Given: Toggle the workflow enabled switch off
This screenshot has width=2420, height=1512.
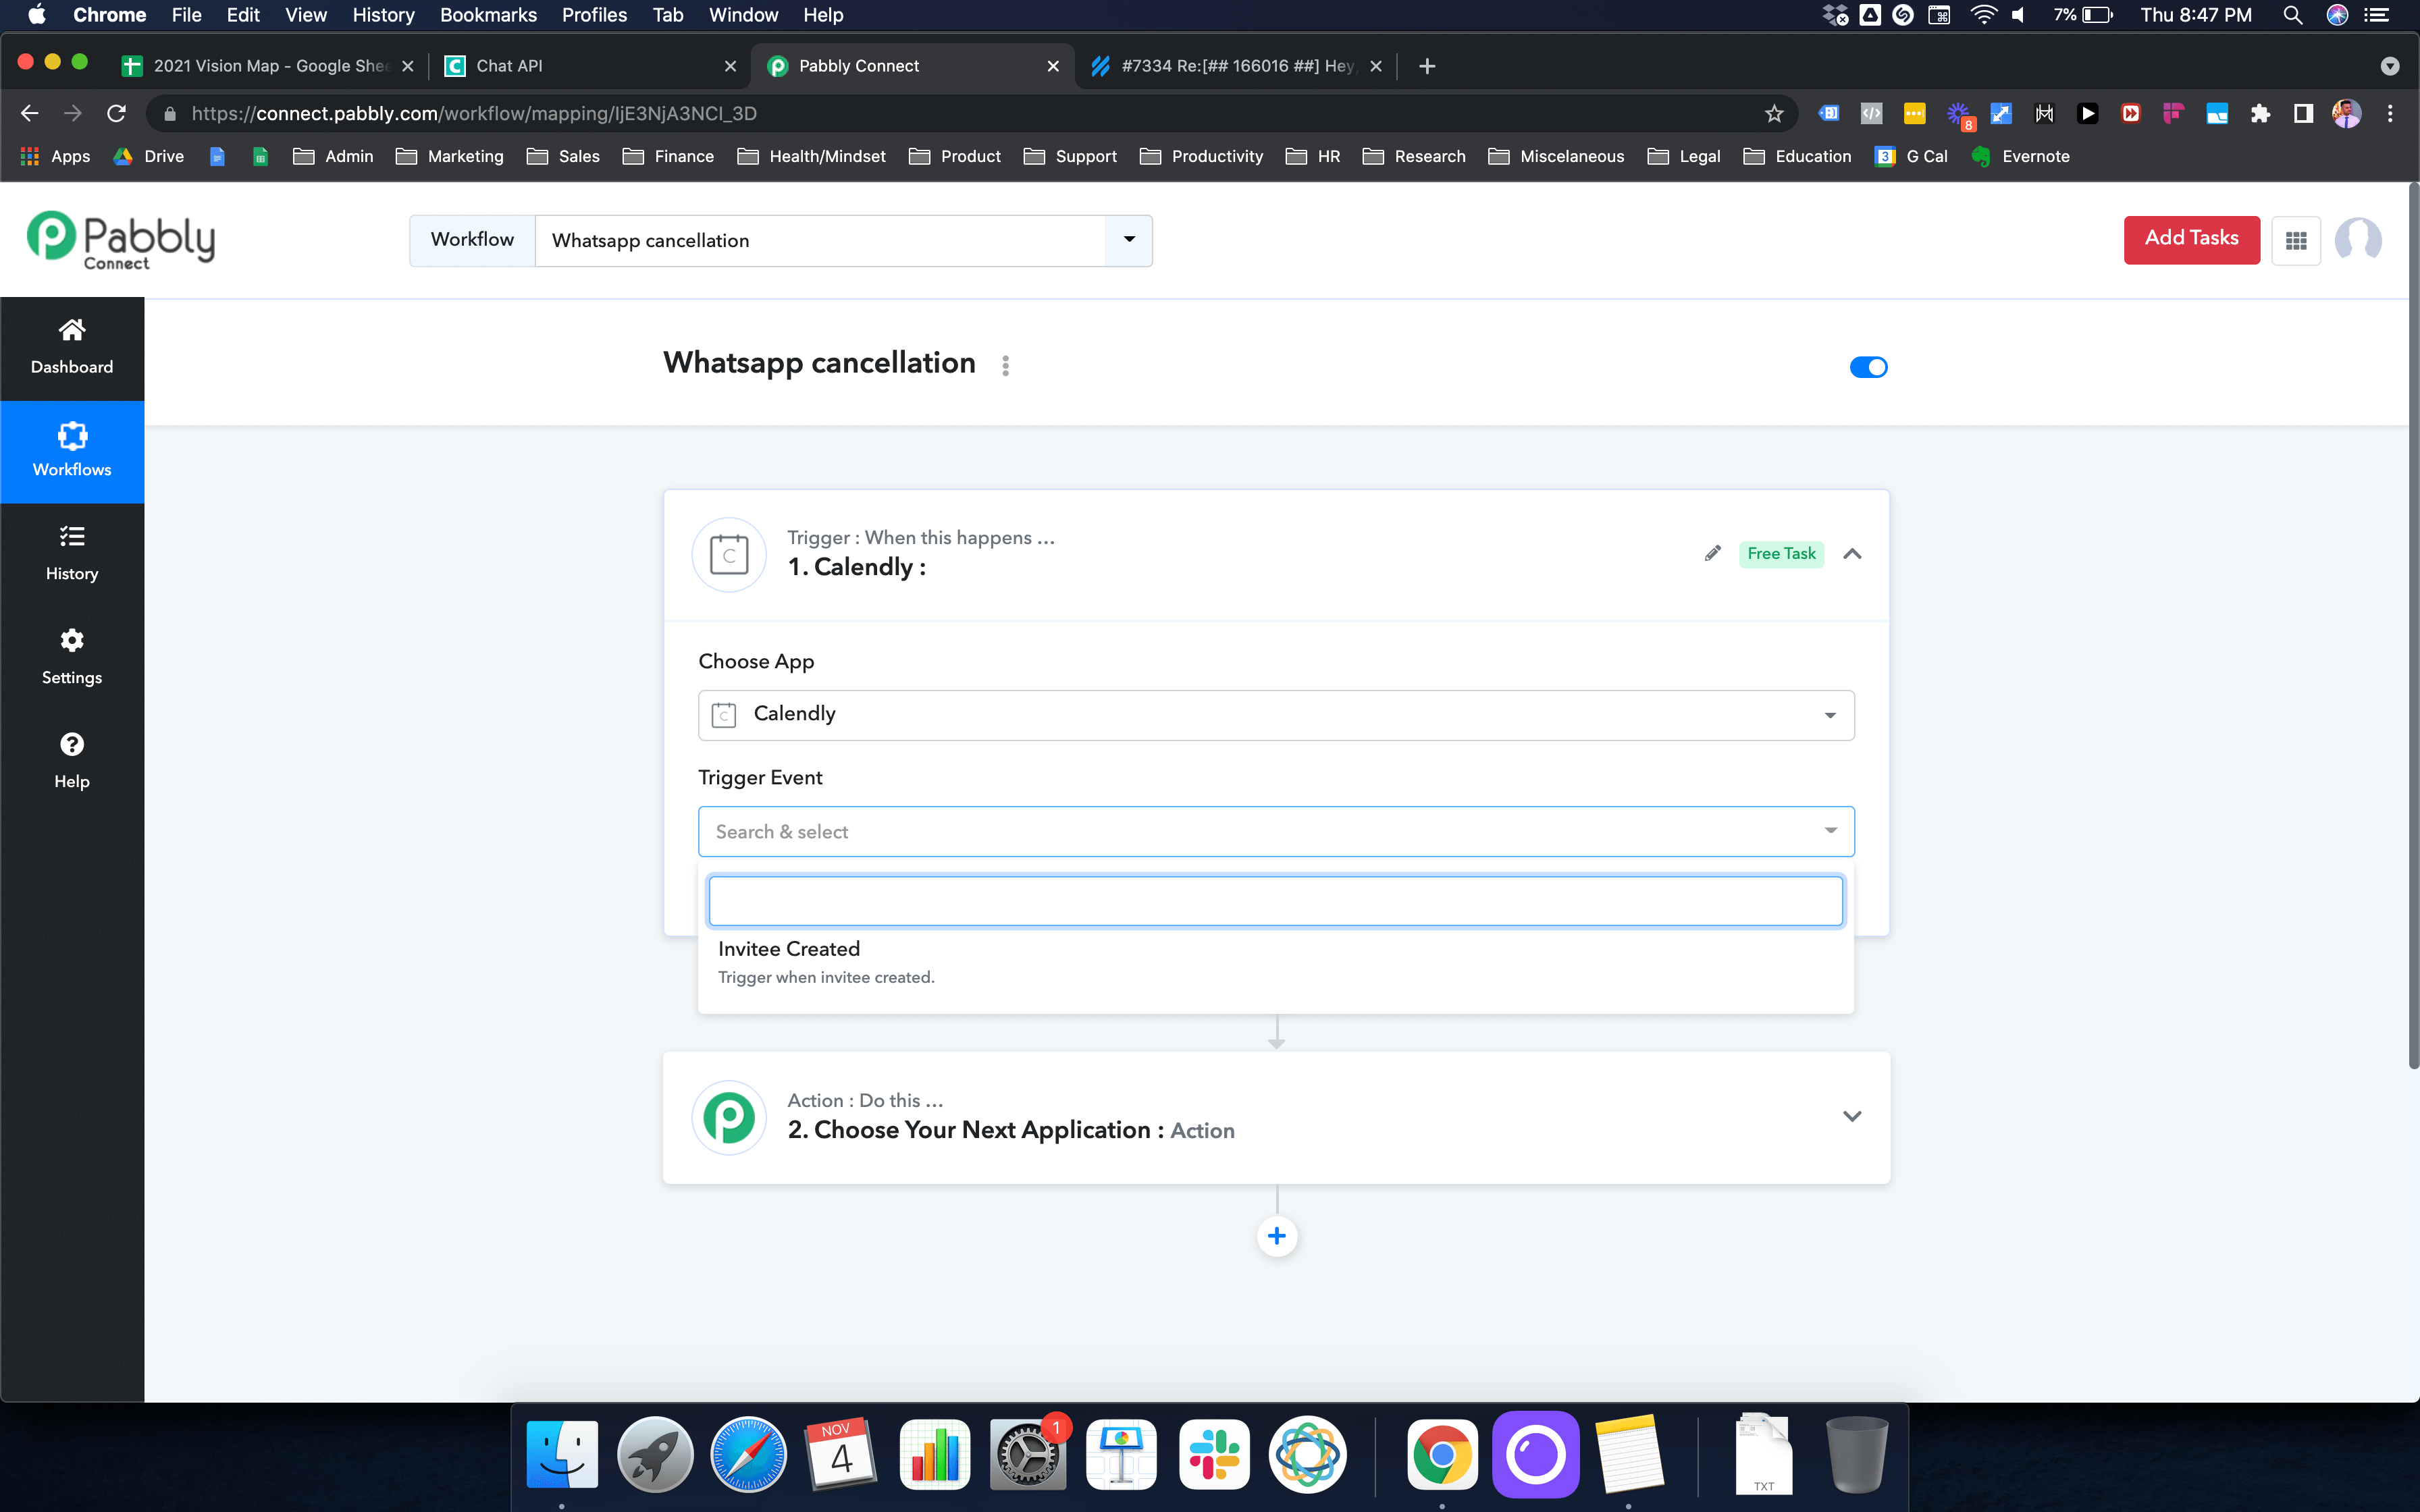Looking at the screenshot, I should [x=1868, y=367].
